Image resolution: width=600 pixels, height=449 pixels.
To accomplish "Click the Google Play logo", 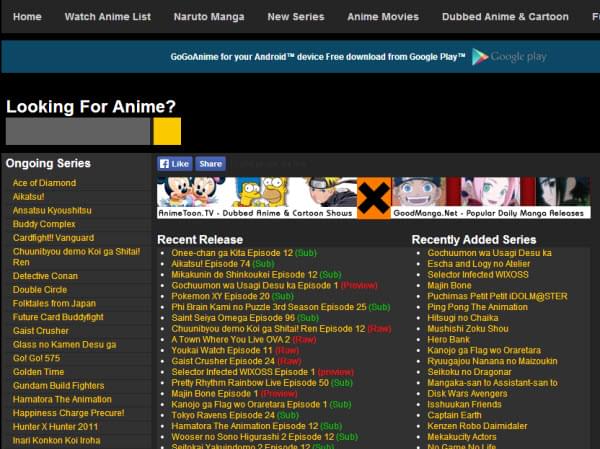I will tap(510, 57).
